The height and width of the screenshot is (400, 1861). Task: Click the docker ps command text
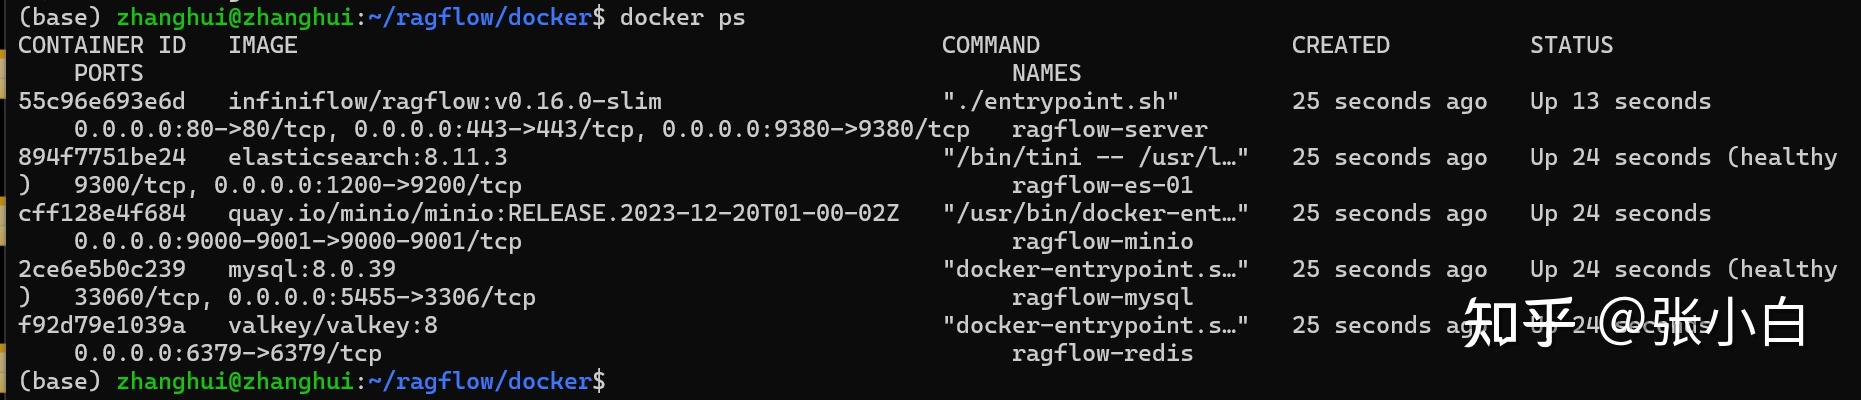tap(682, 17)
